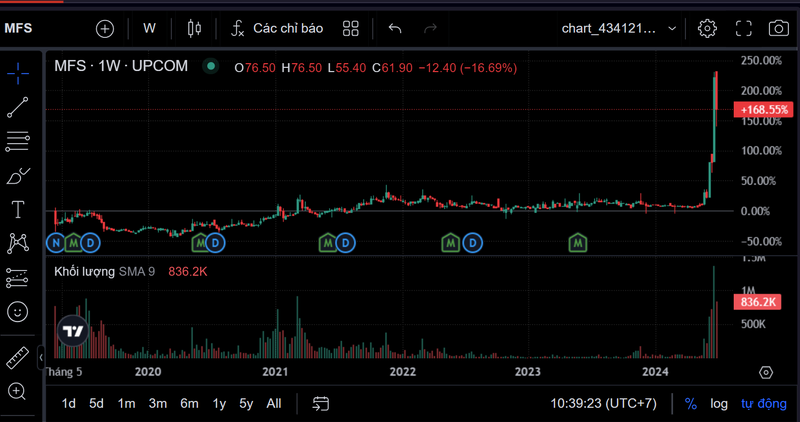Open the emoji icons tool
Viewport: 800px width, 422px height.
(x=17, y=312)
